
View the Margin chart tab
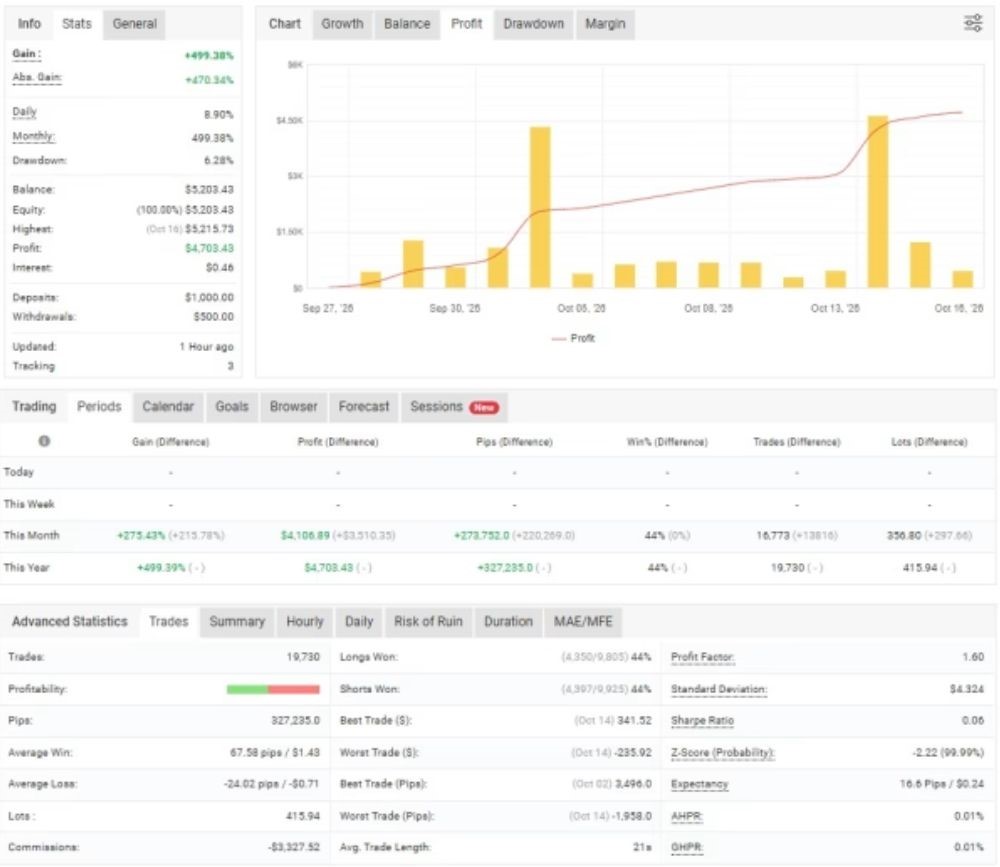coord(605,24)
